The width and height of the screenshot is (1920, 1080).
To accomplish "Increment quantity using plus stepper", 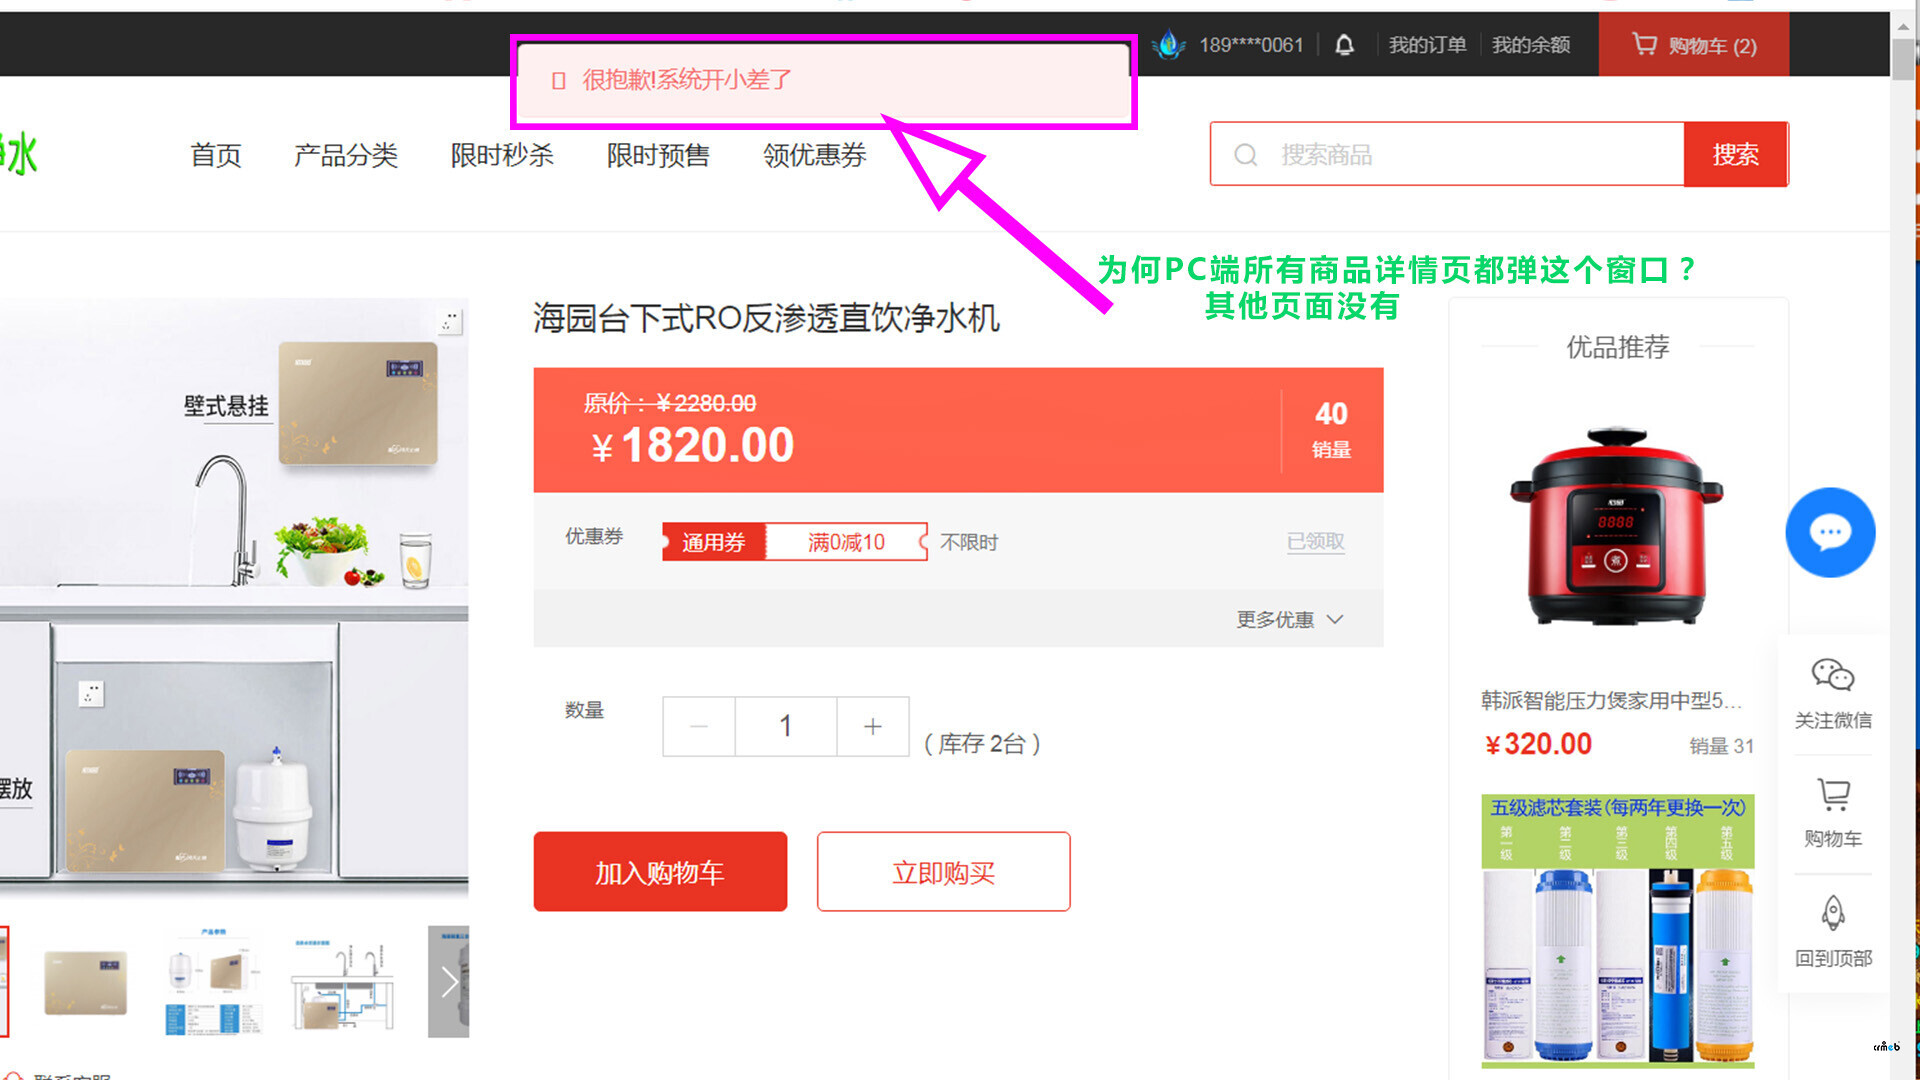I will pyautogui.click(x=872, y=725).
